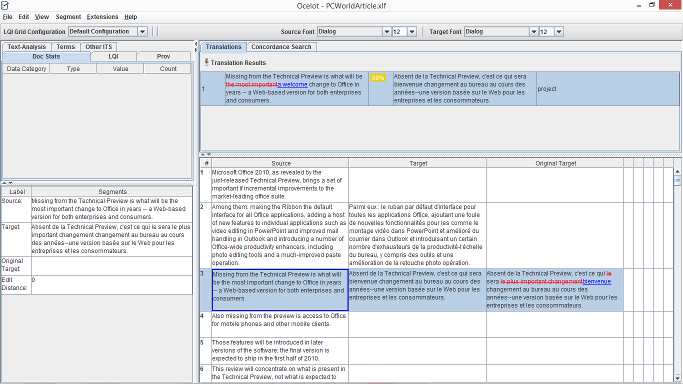Viewport: 683px width, 384px height.
Task: Click the Source column header in segment grid
Action: click(281, 163)
